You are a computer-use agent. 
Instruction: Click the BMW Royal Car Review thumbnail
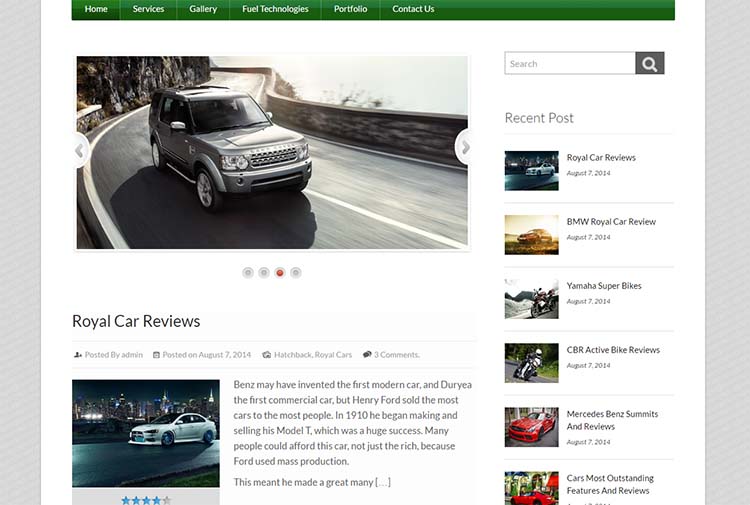click(x=531, y=235)
